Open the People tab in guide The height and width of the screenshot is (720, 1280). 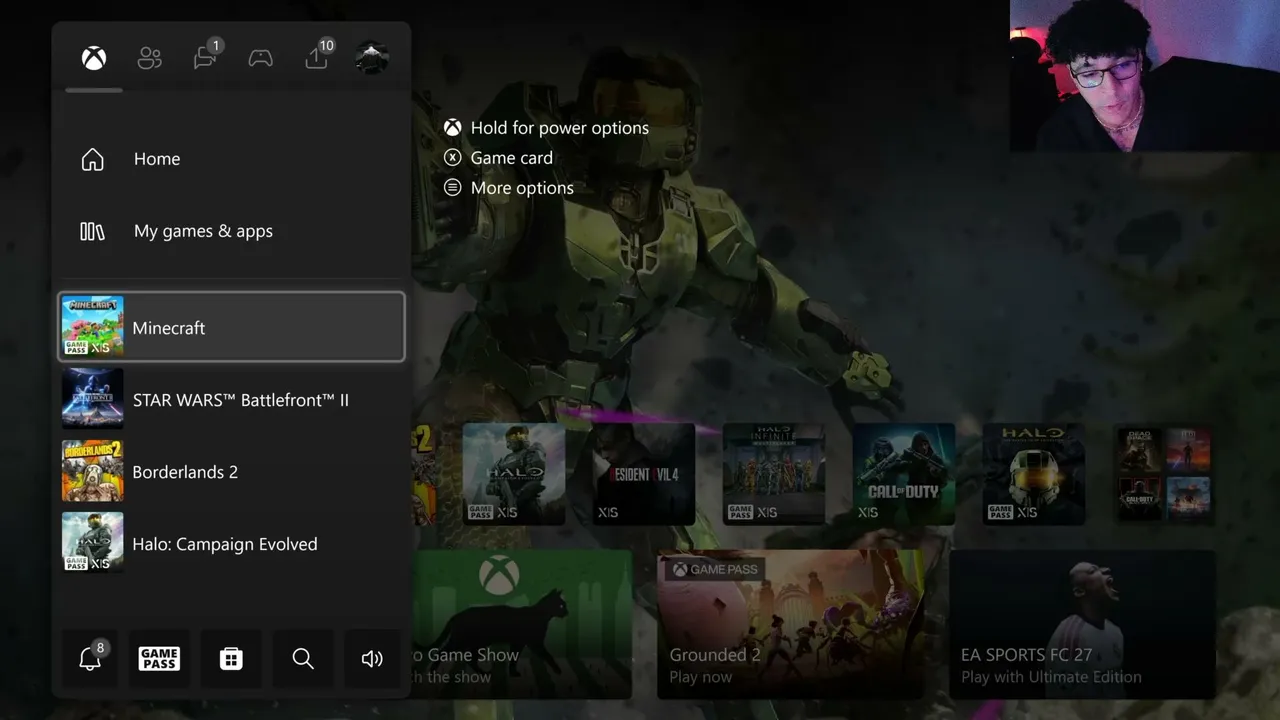pyautogui.click(x=150, y=58)
